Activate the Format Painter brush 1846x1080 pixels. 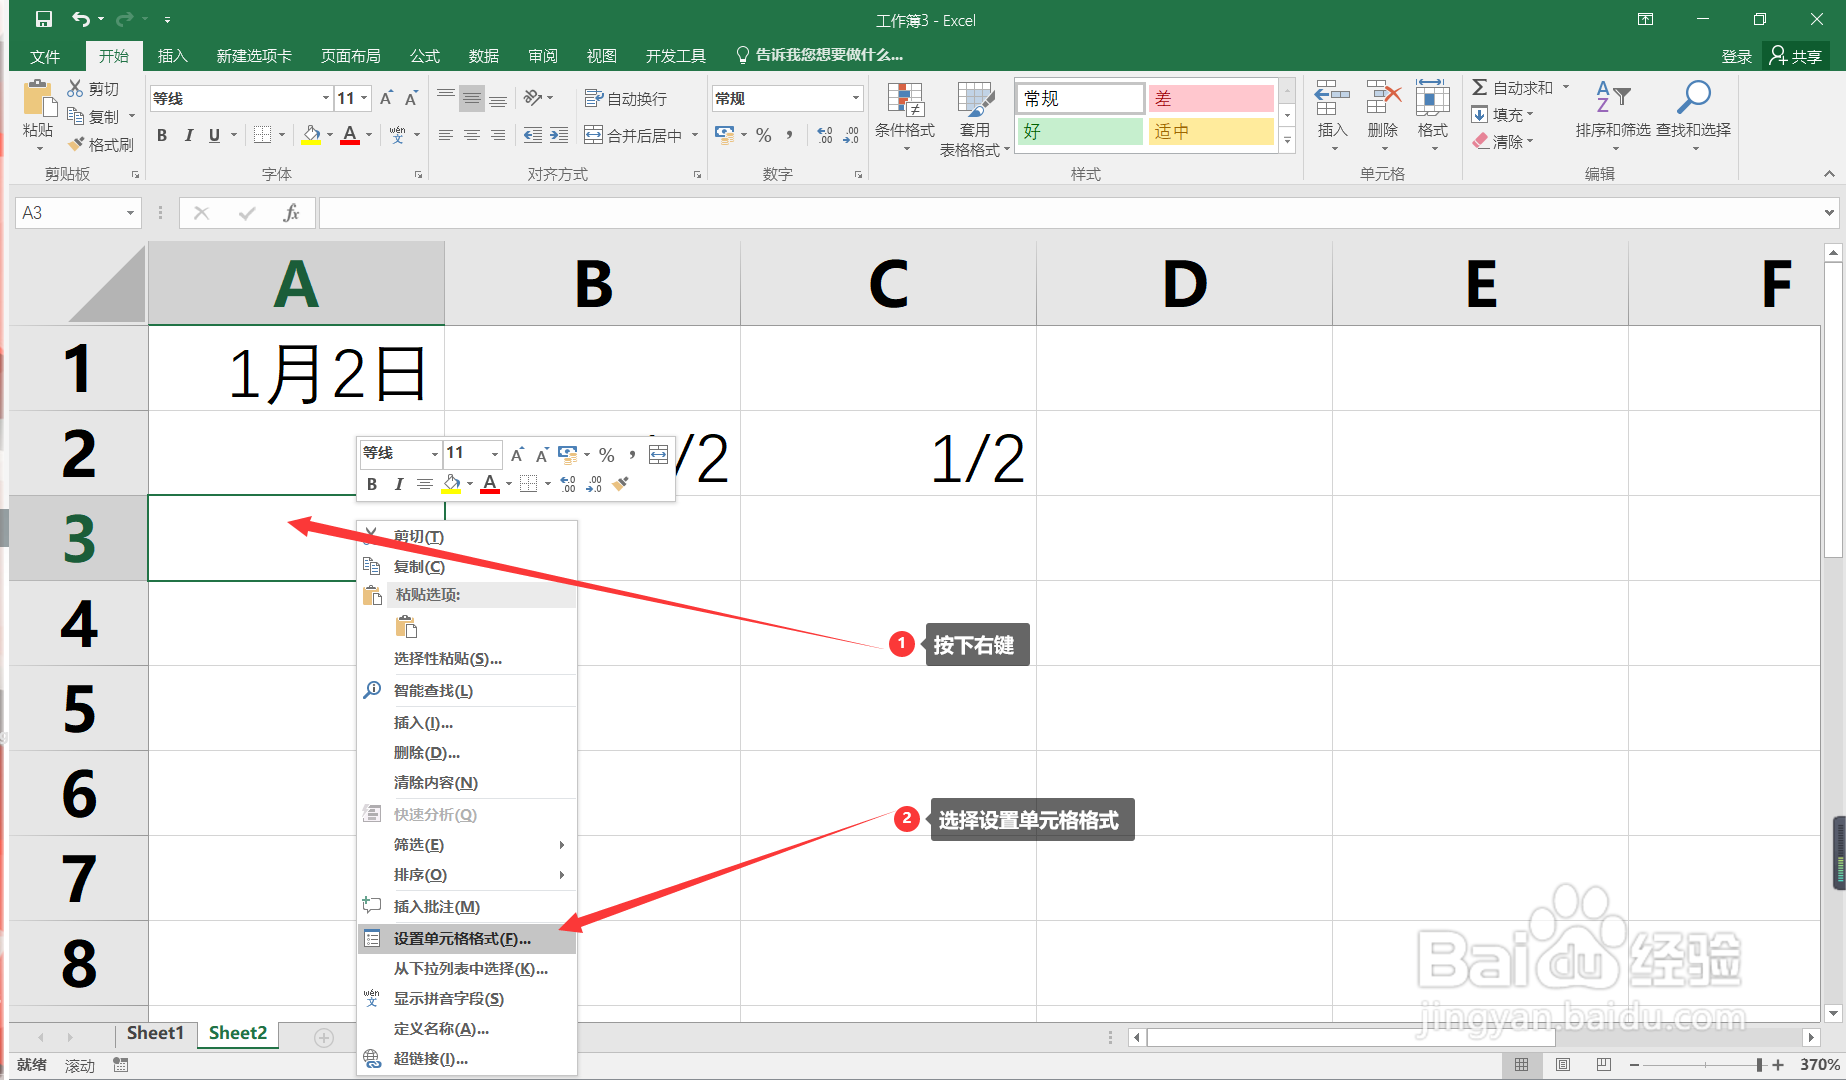coord(76,144)
